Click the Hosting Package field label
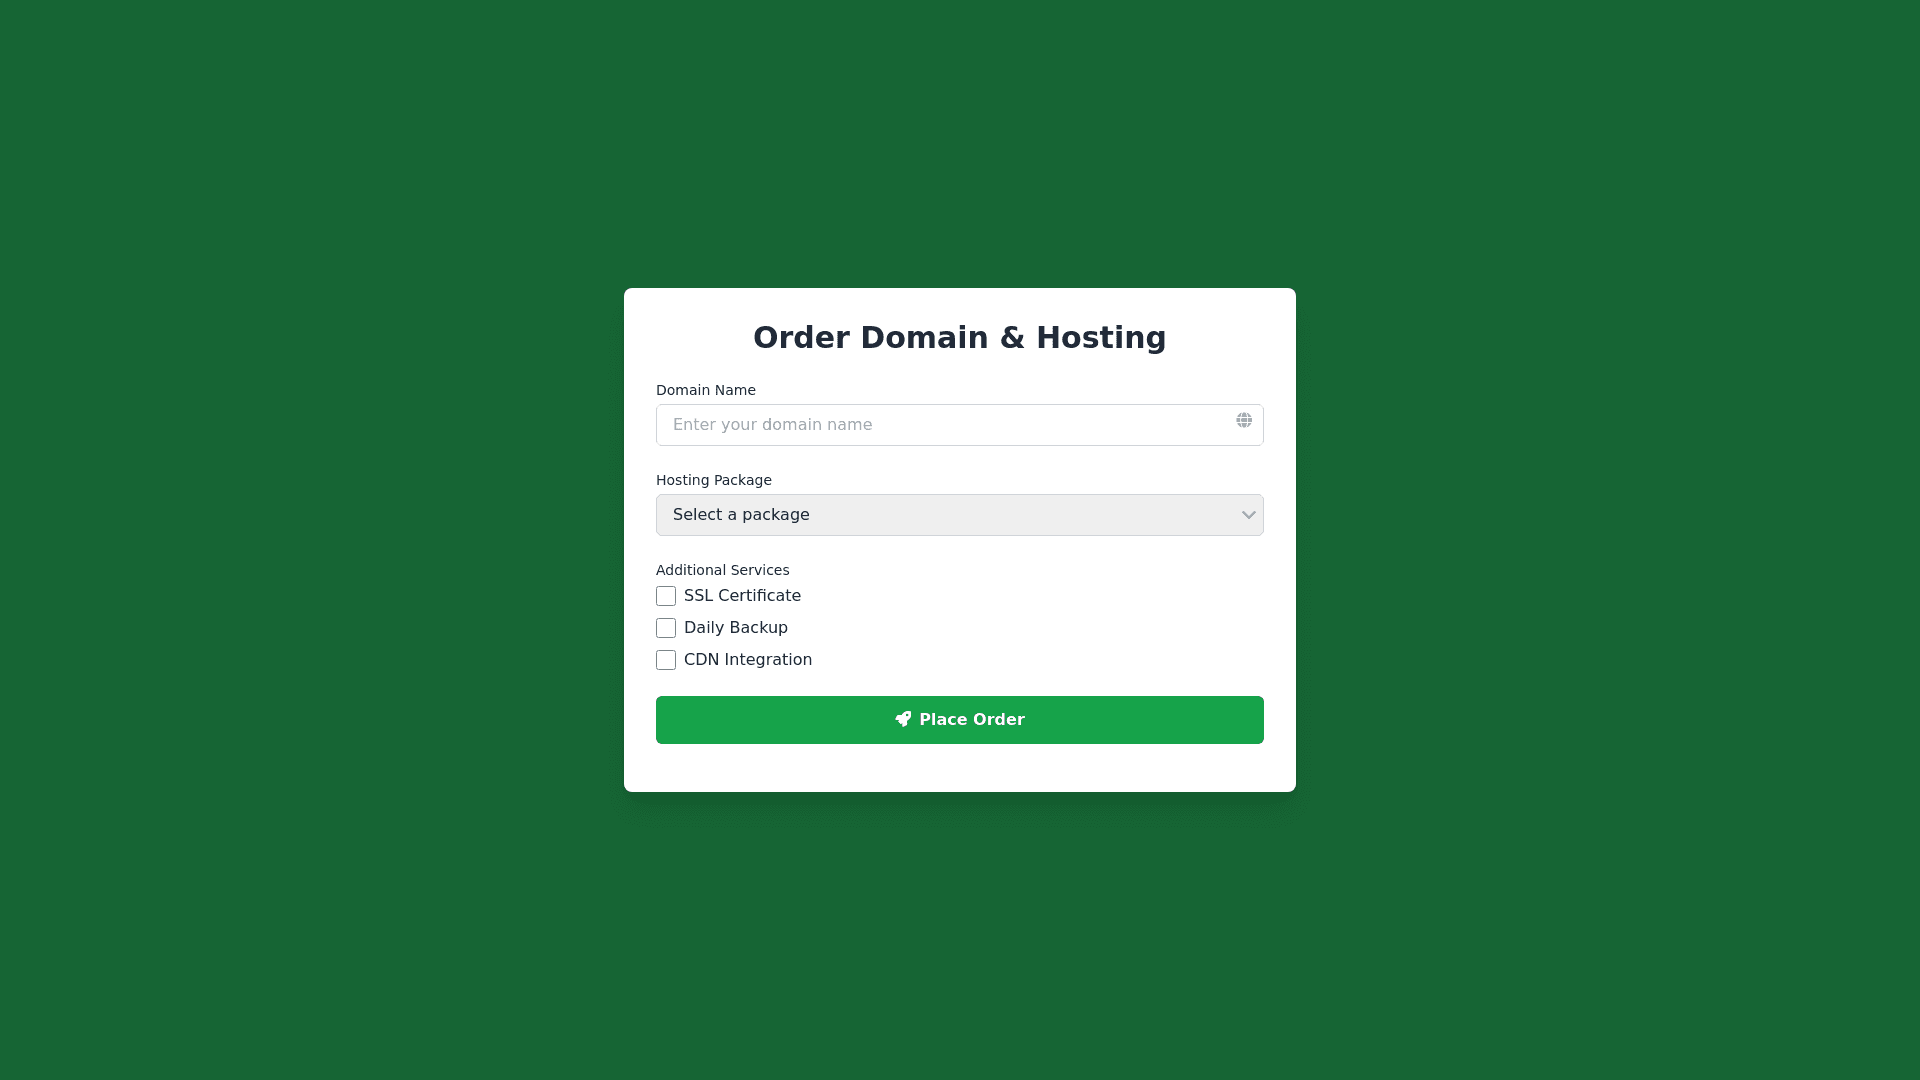Viewport: 1920px width, 1080px height. (714, 480)
